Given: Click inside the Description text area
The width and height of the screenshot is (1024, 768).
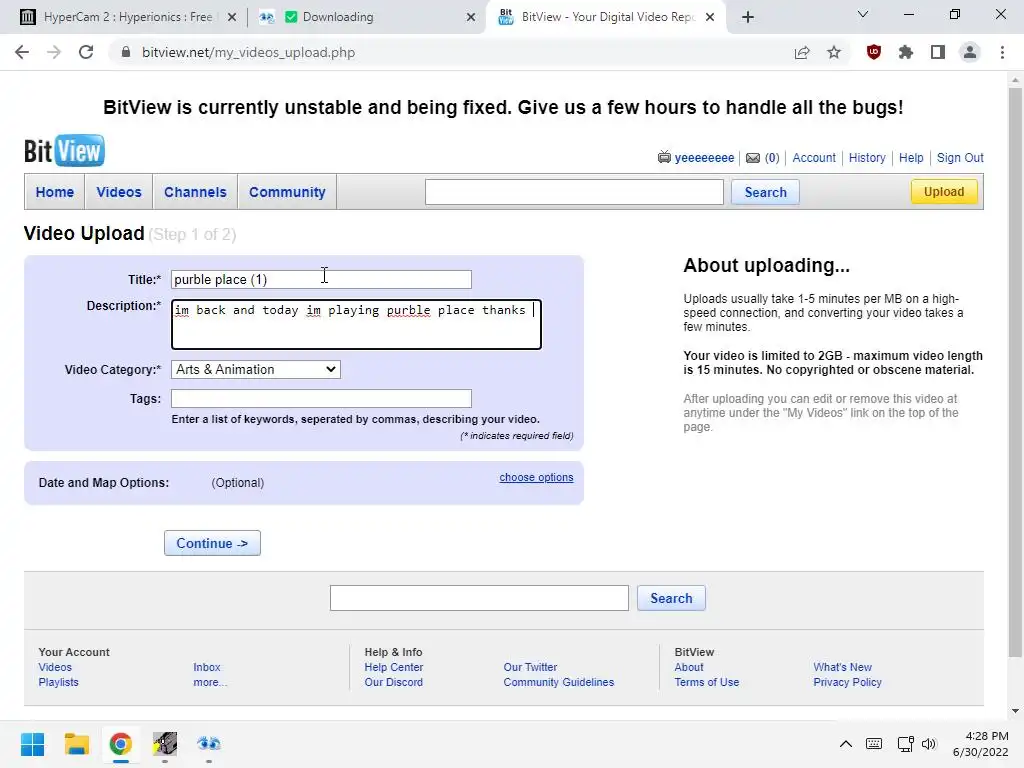Looking at the screenshot, I should [x=357, y=325].
